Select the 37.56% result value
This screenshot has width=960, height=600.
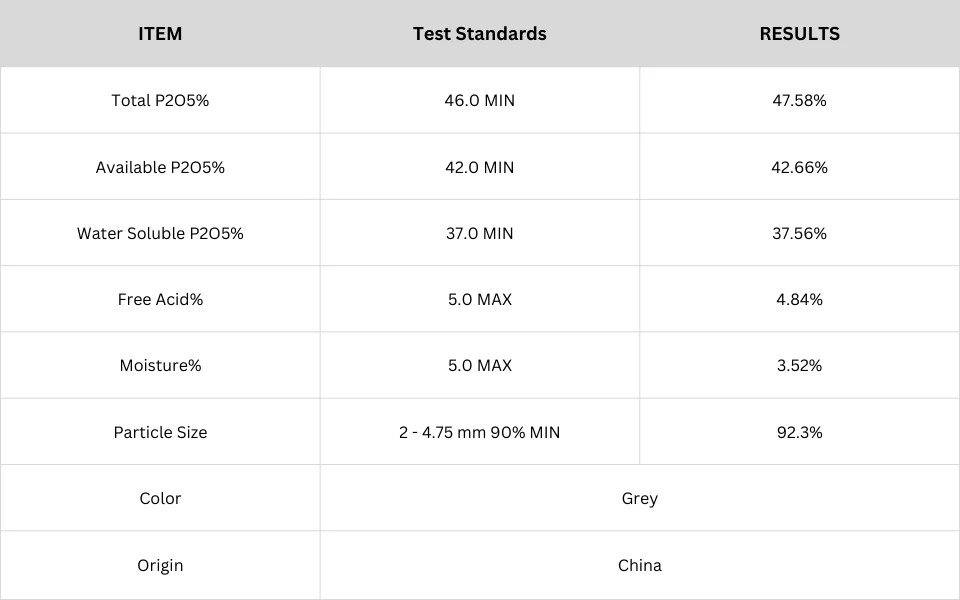[800, 233]
